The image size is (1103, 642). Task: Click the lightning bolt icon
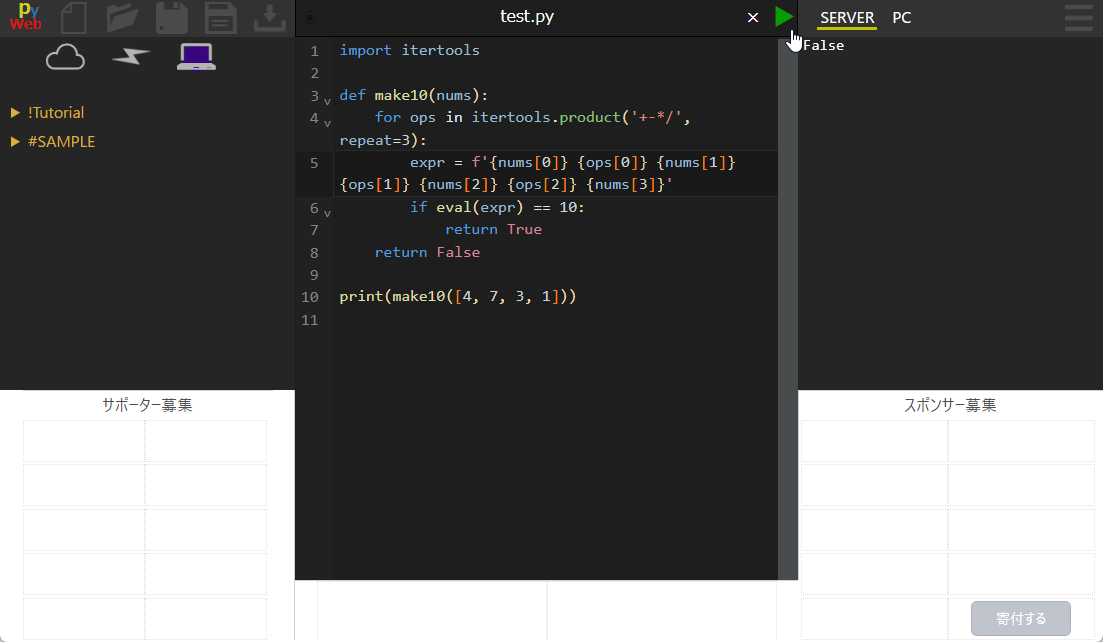tap(131, 56)
